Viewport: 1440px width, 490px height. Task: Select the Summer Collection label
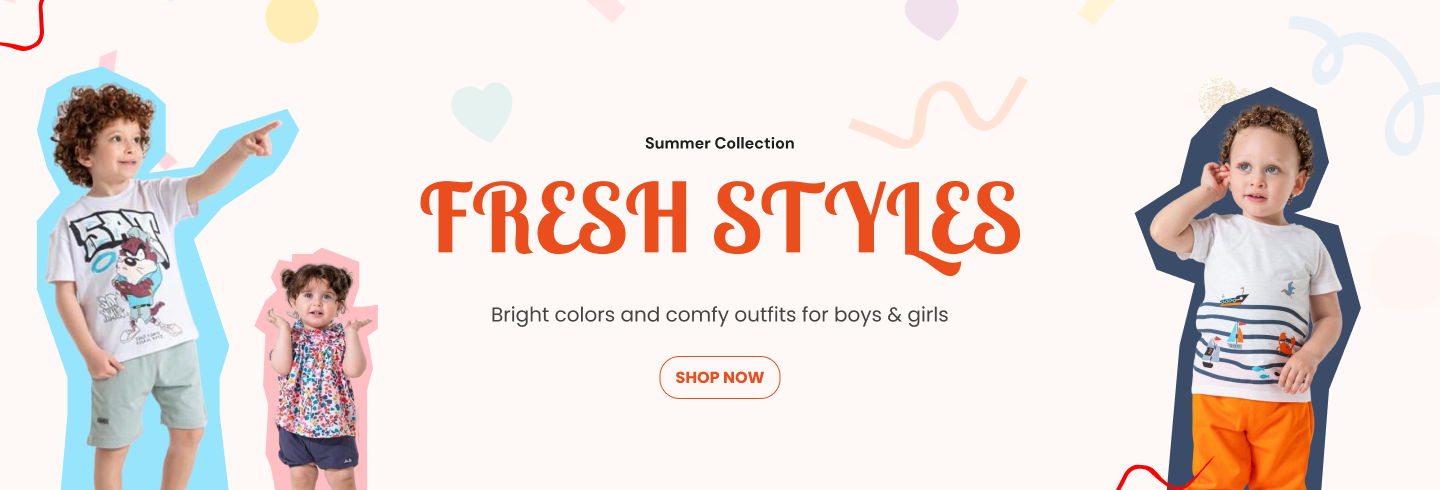pos(720,143)
